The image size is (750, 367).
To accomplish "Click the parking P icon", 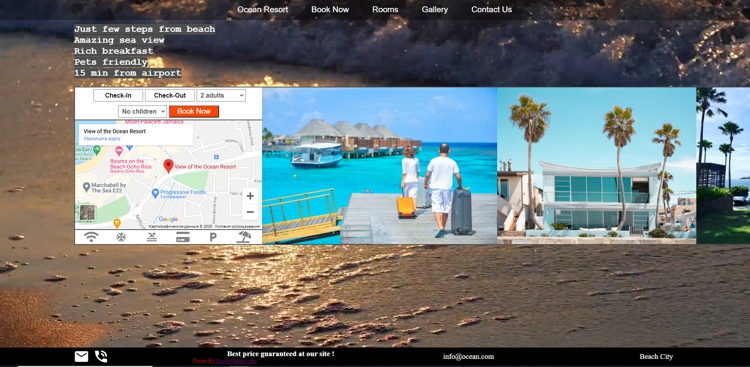I will (213, 237).
